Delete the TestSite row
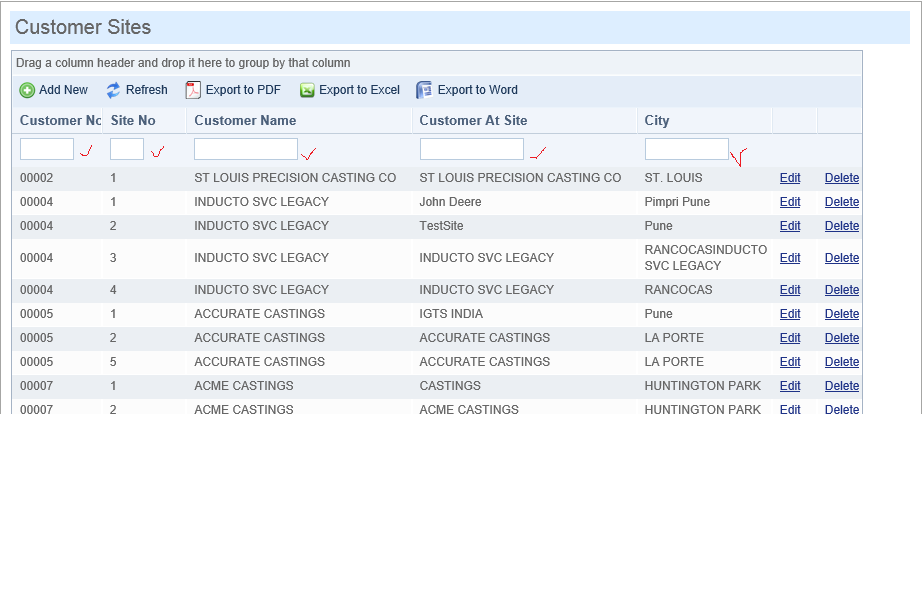This screenshot has height=614, width=923. [x=842, y=226]
